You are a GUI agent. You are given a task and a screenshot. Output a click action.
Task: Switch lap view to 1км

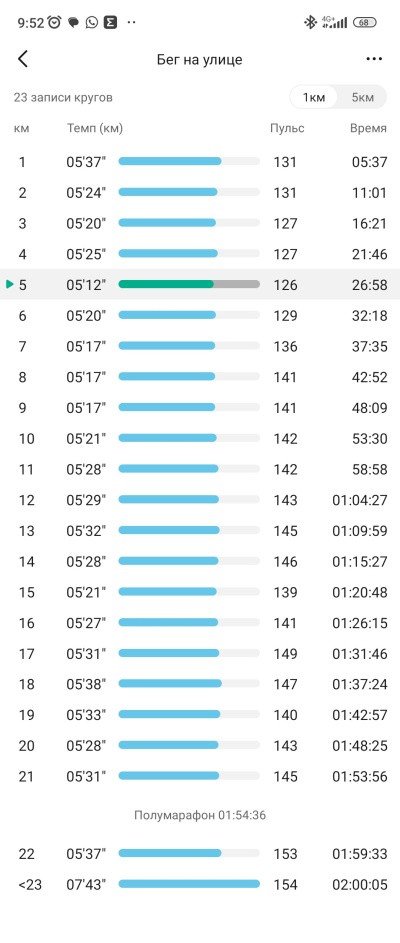click(x=313, y=97)
